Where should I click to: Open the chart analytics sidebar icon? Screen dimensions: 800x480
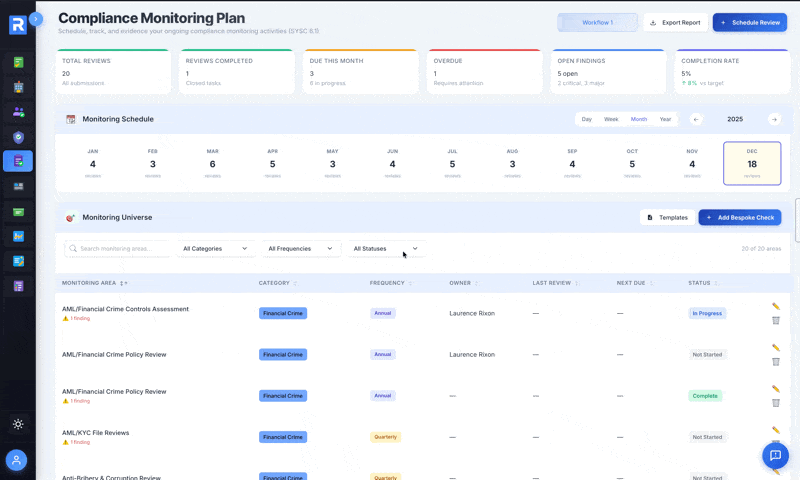pyautogui.click(x=18, y=236)
